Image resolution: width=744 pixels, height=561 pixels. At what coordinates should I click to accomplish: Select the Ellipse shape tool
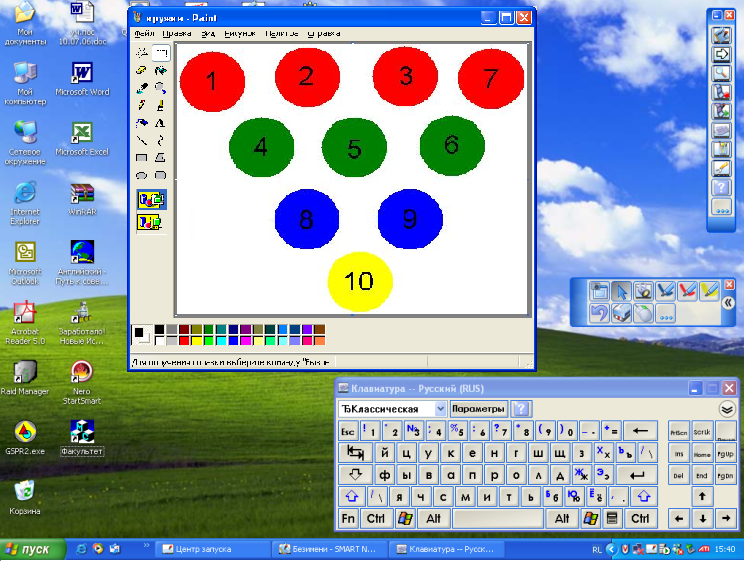141,175
